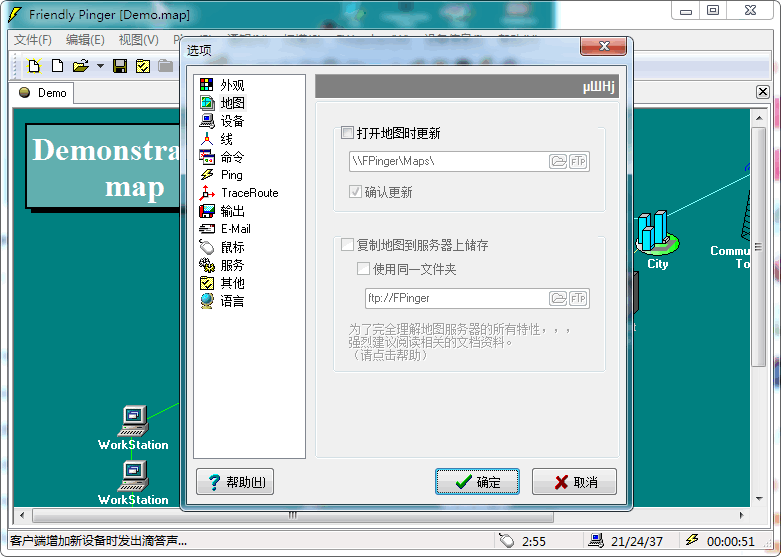Open the 文件(F) menu

(x=33, y=40)
